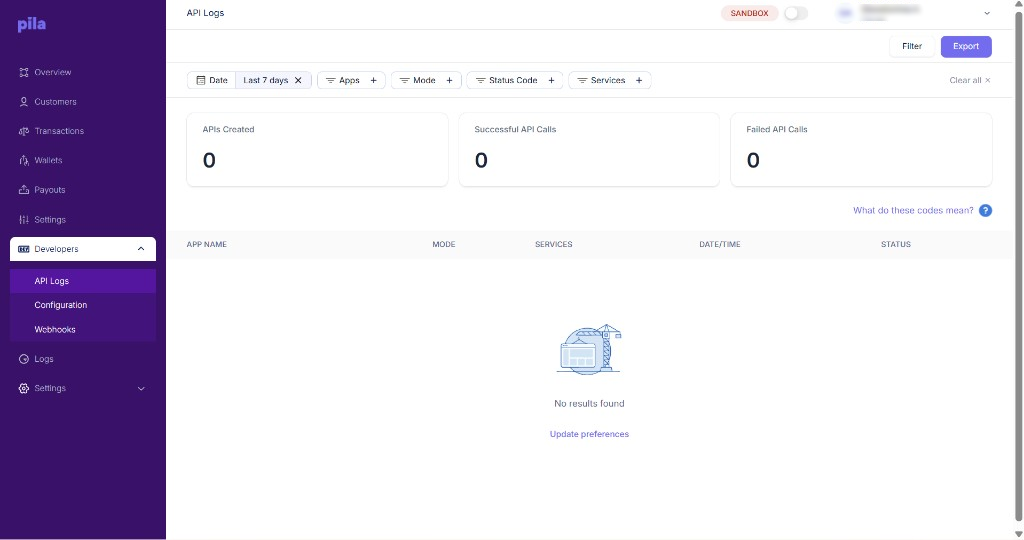The width and height of the screenshot is (1024, 540).
Task: Open What do these codes mean link
Action: (x=913, y=210)
